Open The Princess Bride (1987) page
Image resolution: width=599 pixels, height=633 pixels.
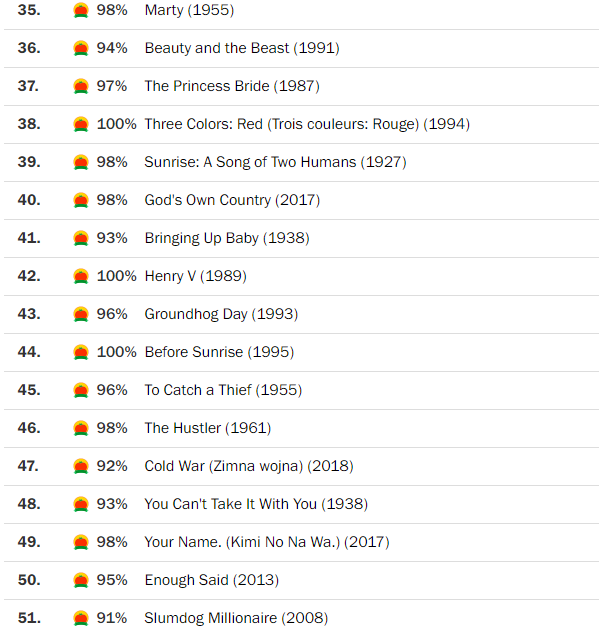coord(232,86)
